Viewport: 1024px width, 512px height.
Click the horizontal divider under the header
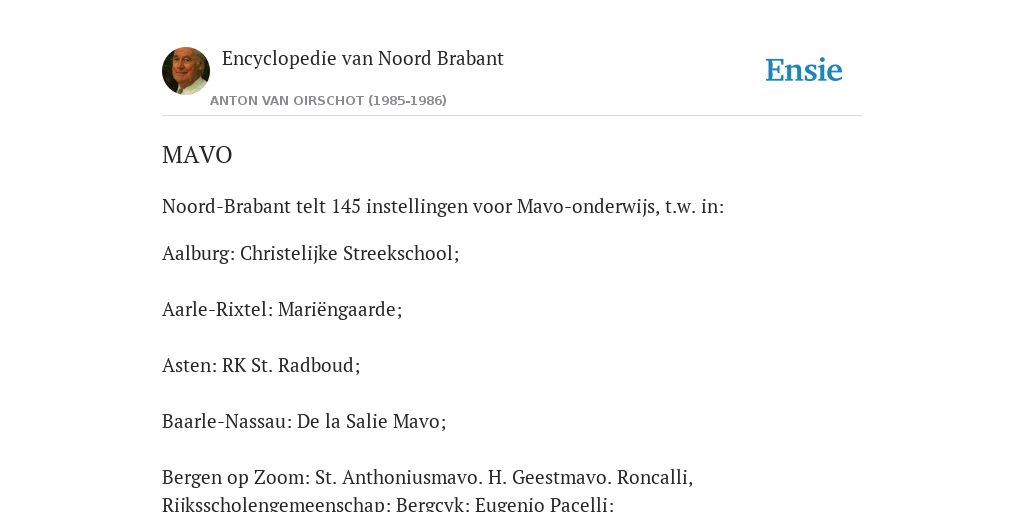pyautogui.click(x=512, y=116)
